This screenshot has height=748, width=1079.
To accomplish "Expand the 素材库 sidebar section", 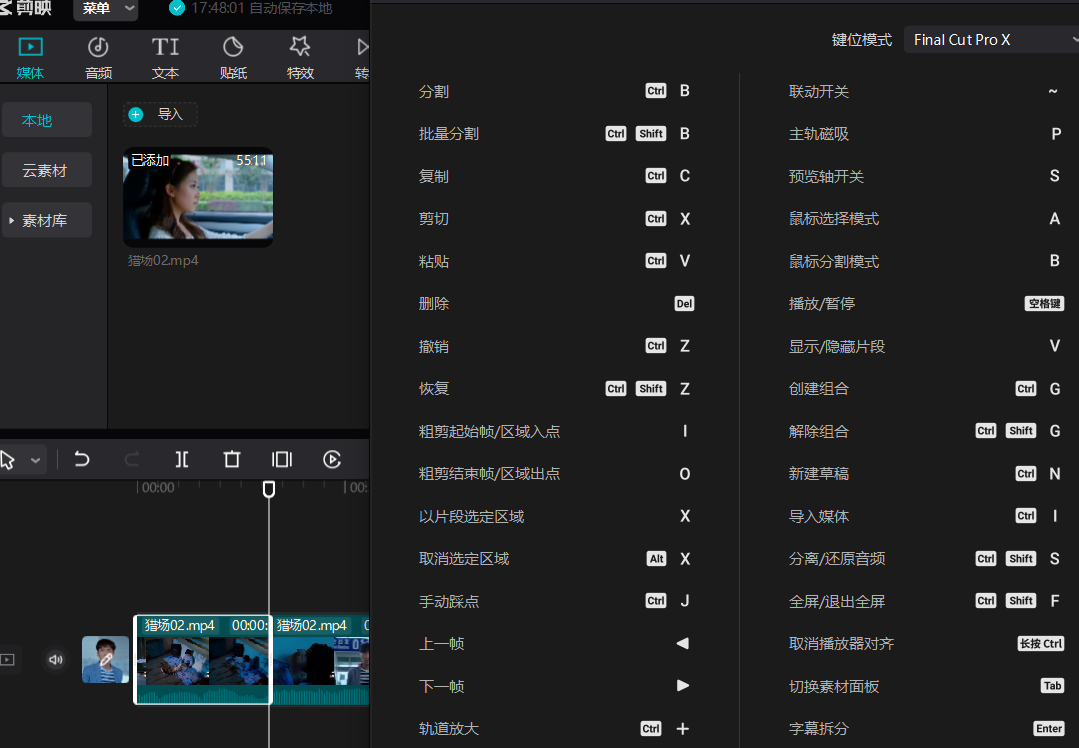I will click(x=47, y=219).
